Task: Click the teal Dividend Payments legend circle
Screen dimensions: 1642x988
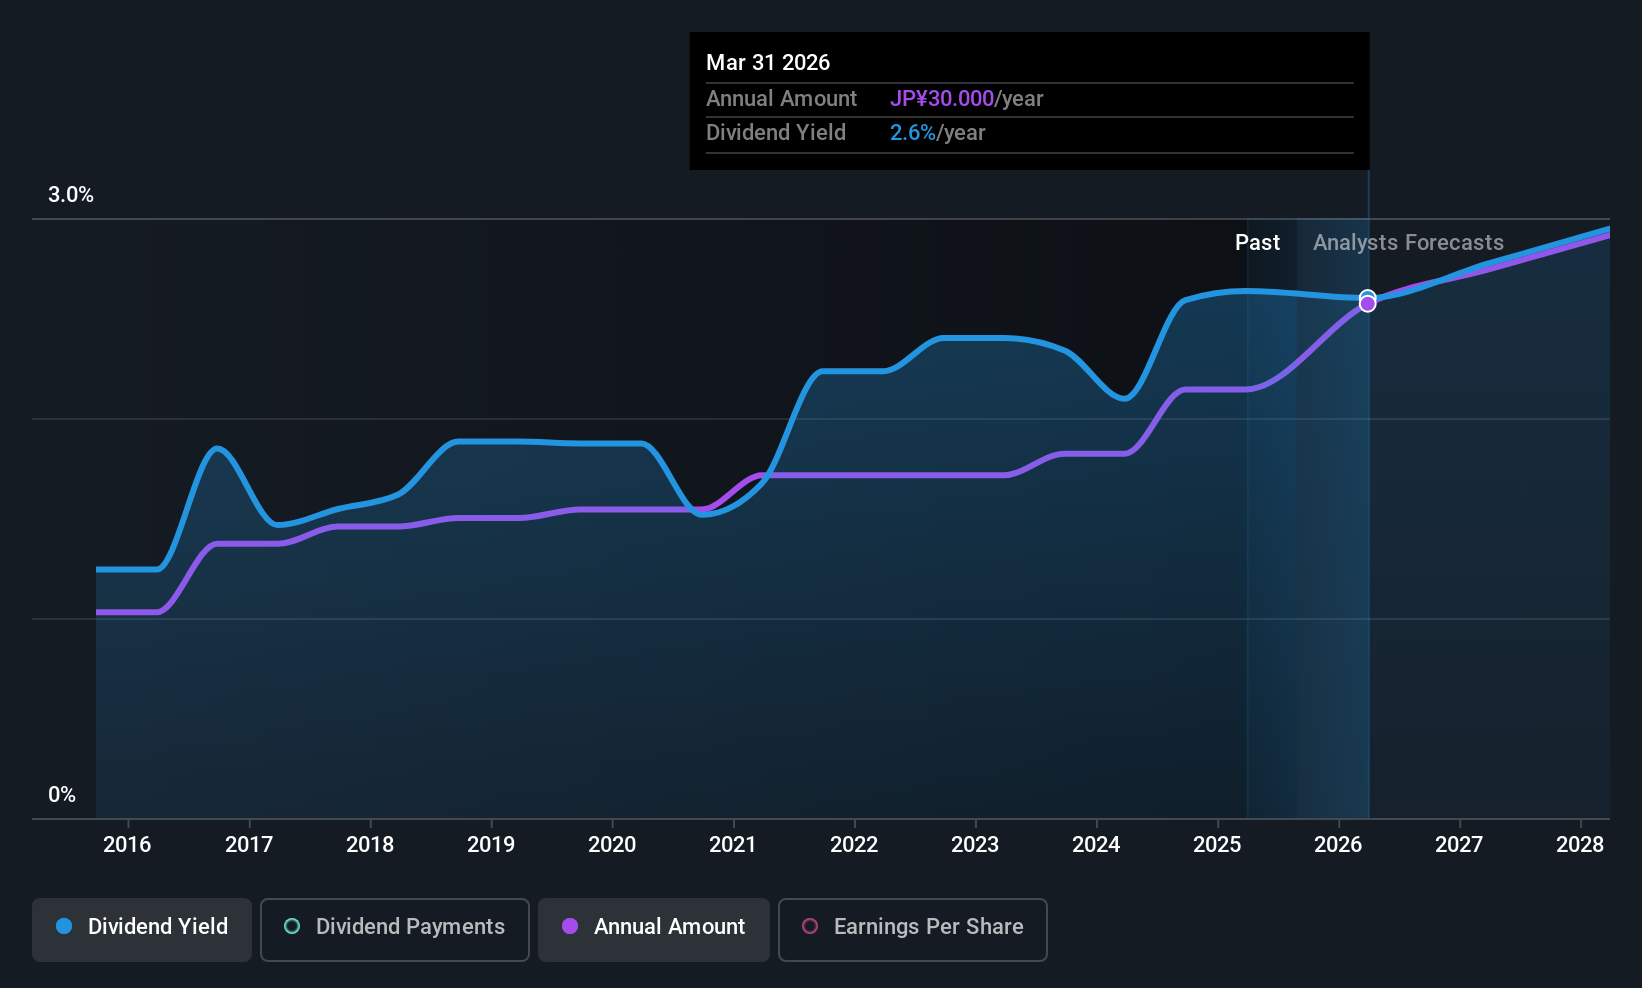Action: [x=292, y=926]
